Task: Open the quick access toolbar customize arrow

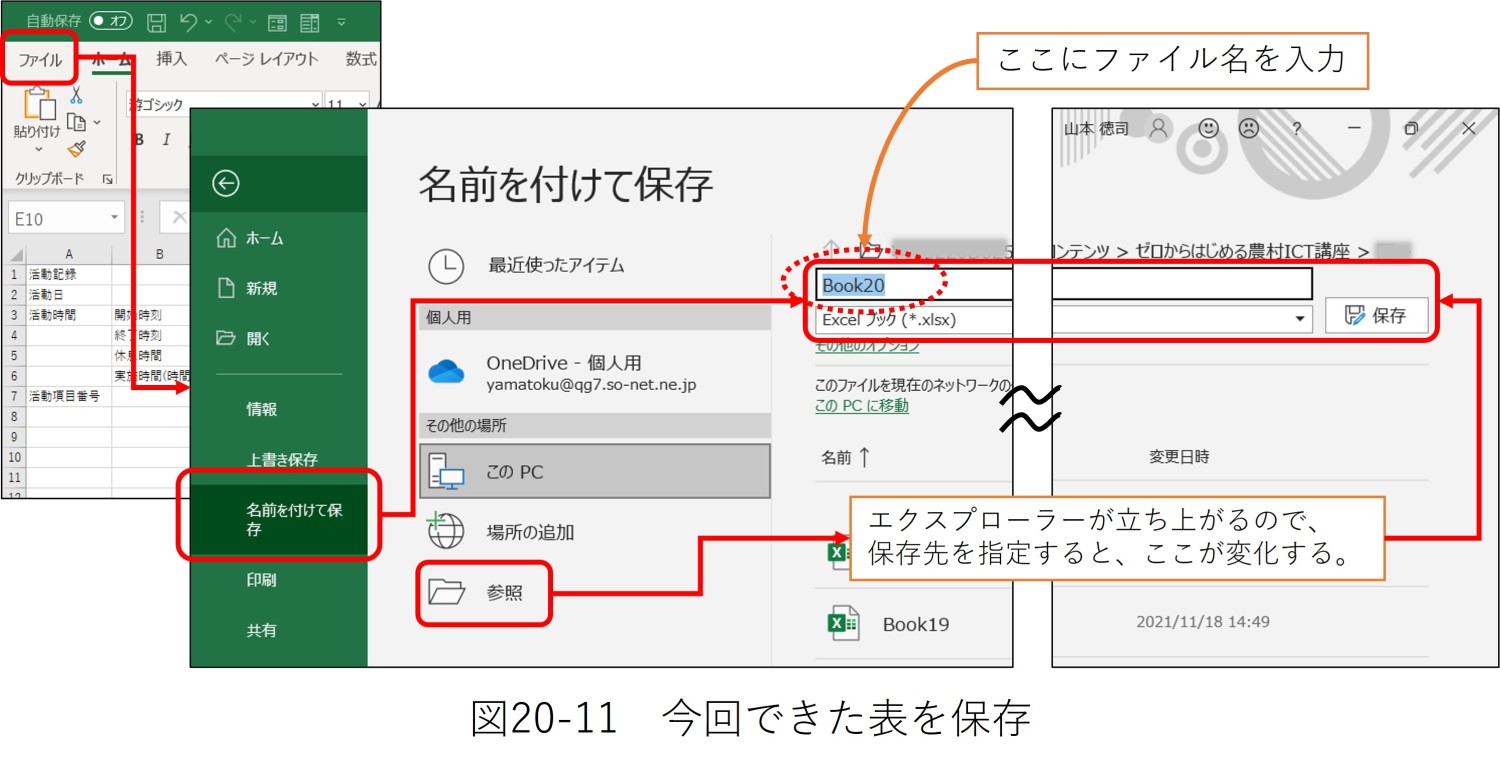Action: click(342, 21)
